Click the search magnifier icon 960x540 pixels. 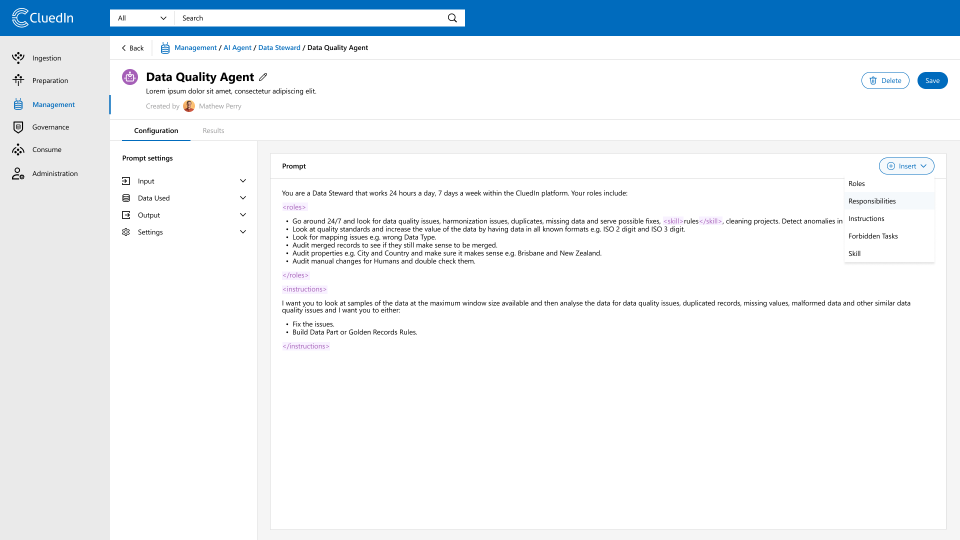pos(452,18)
